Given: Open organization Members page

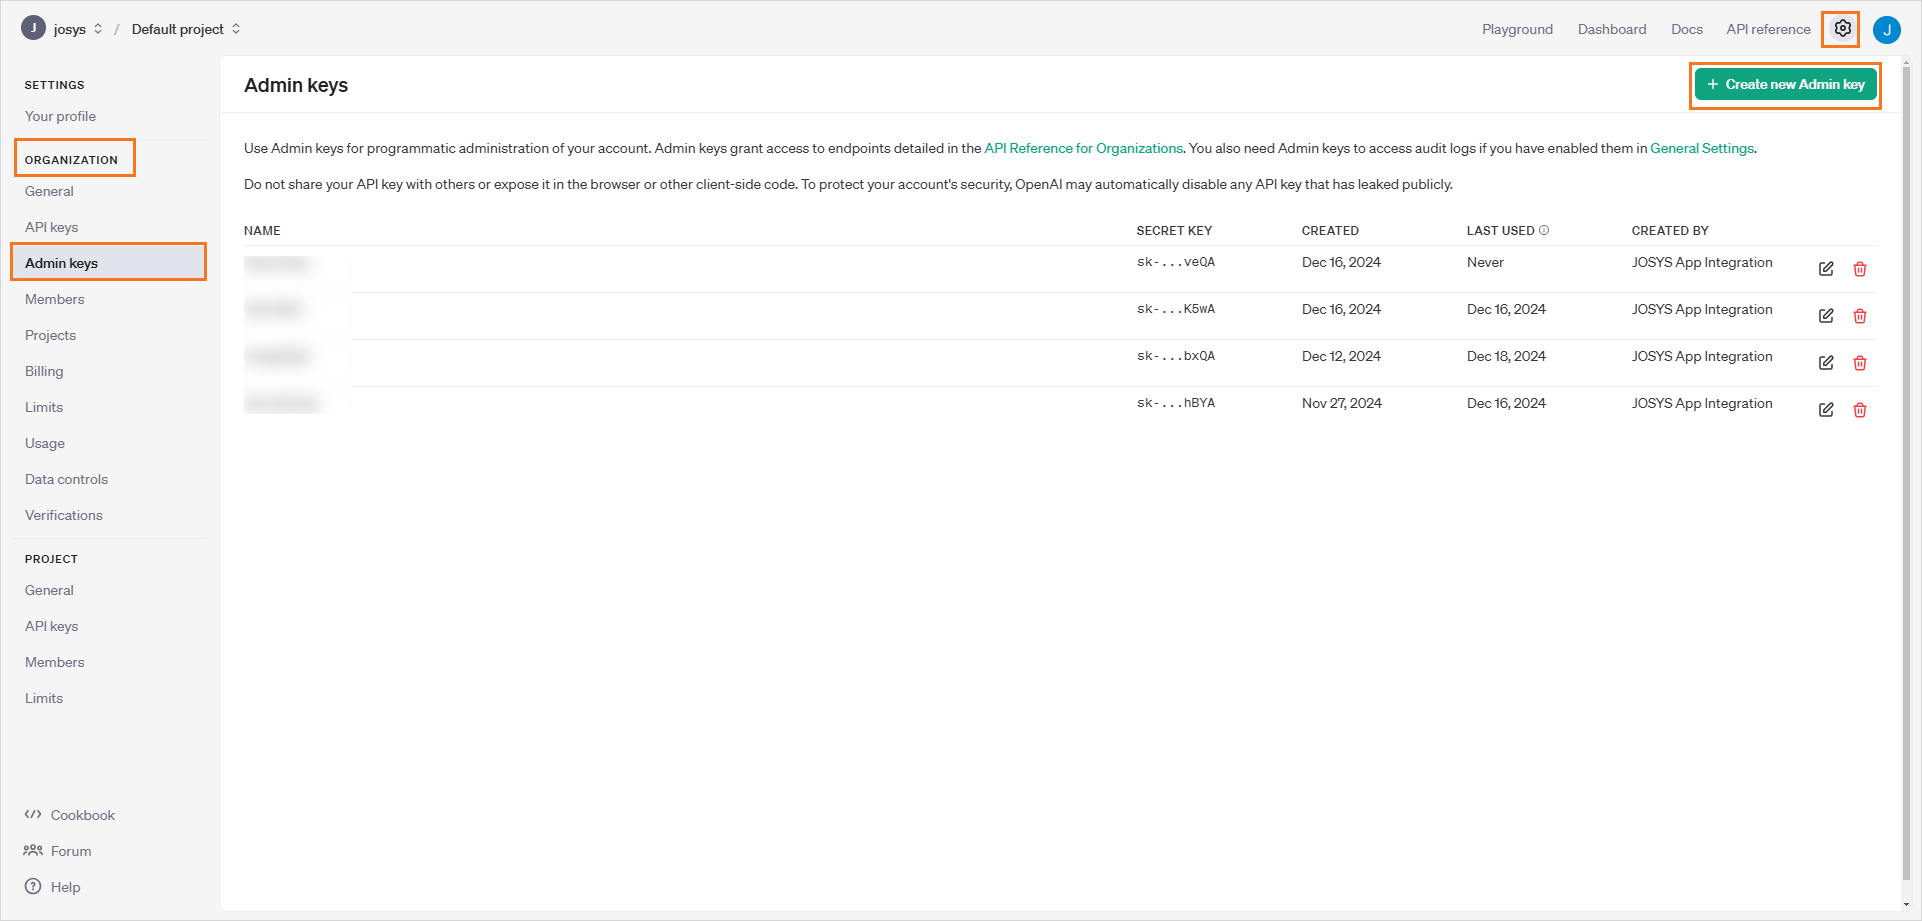Looking at the screenshot, I should [54, 299].
